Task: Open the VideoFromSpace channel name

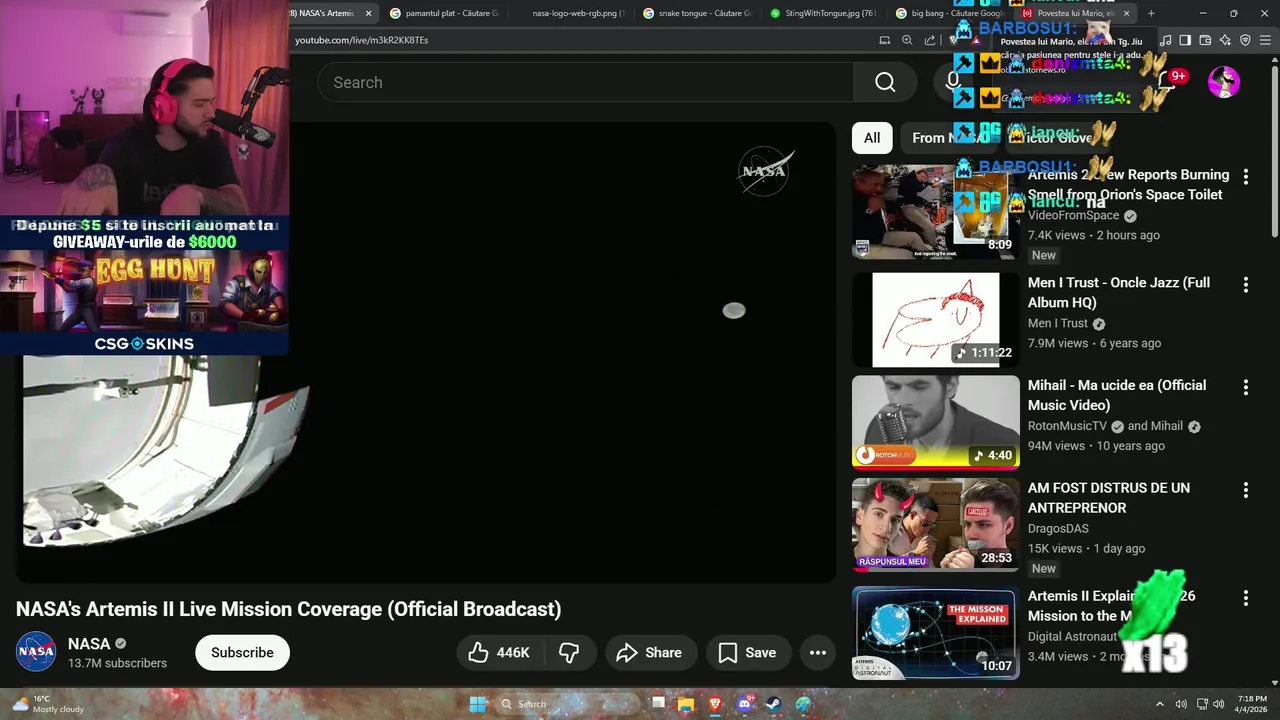Action: coord(1073,215)
